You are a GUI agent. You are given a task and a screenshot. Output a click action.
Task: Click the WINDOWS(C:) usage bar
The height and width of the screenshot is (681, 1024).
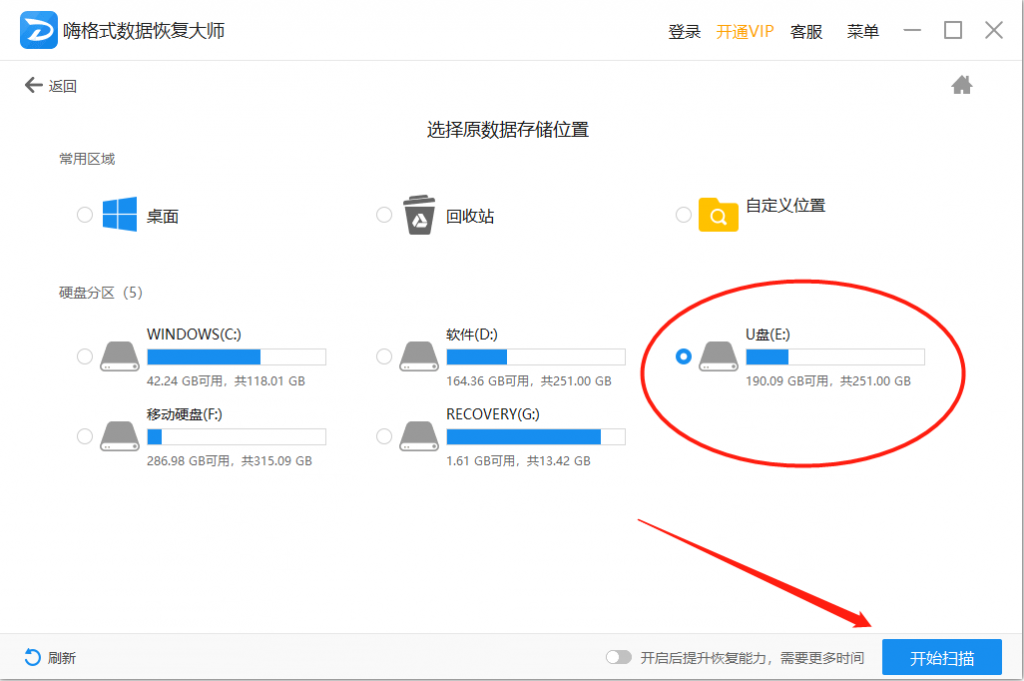[x=236, y=356]
